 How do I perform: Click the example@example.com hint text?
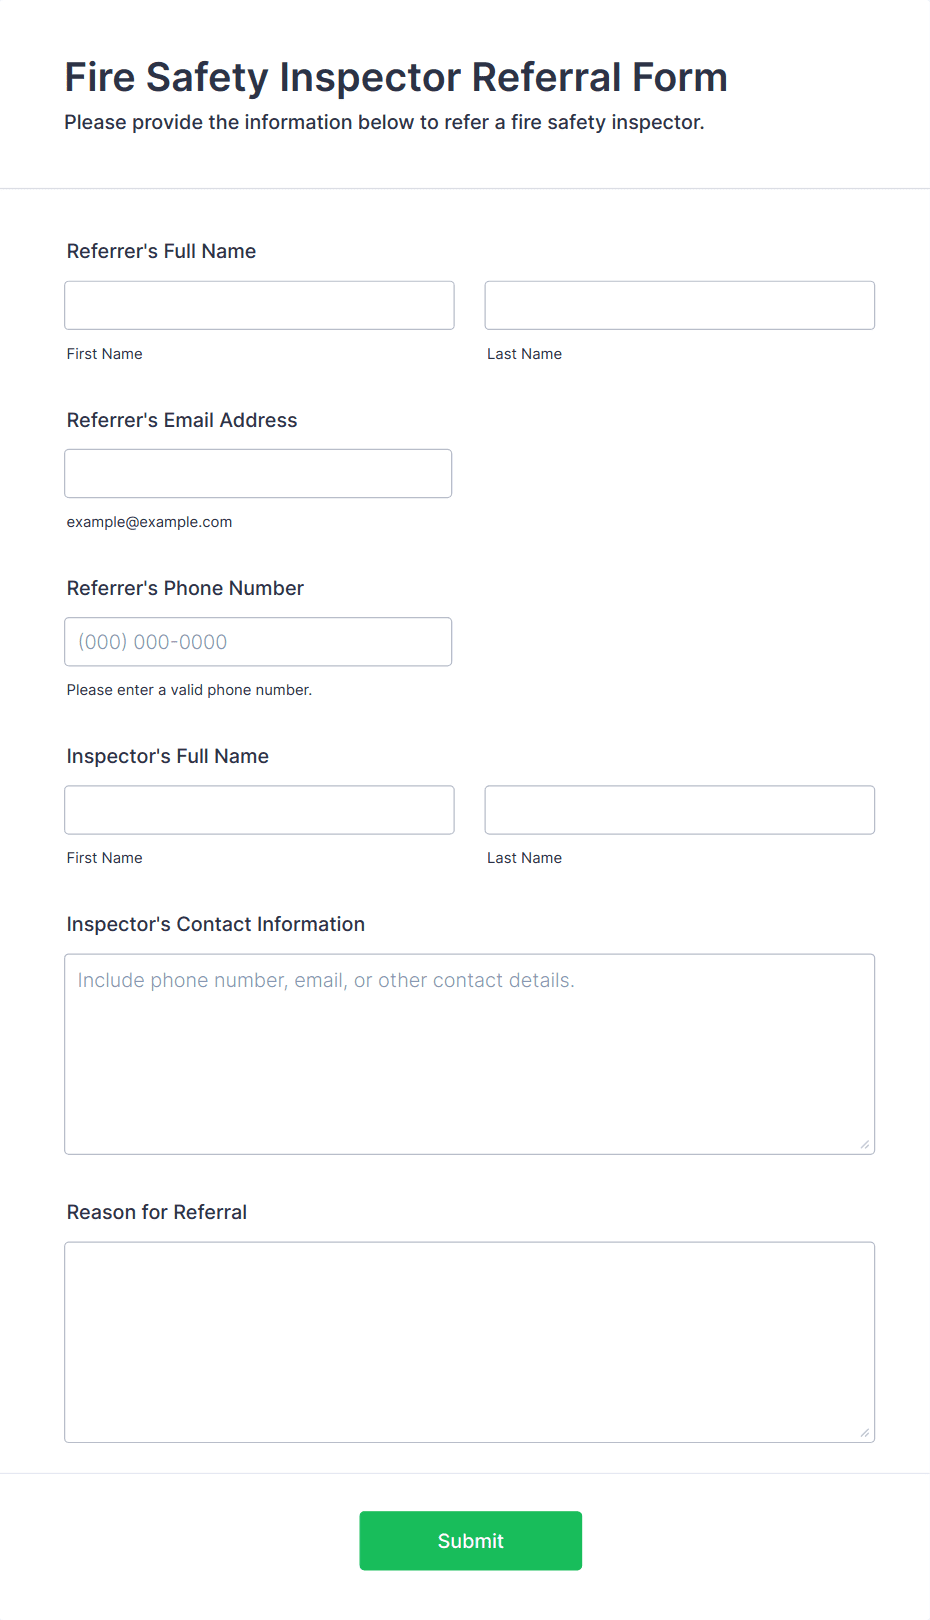point(149,522)
